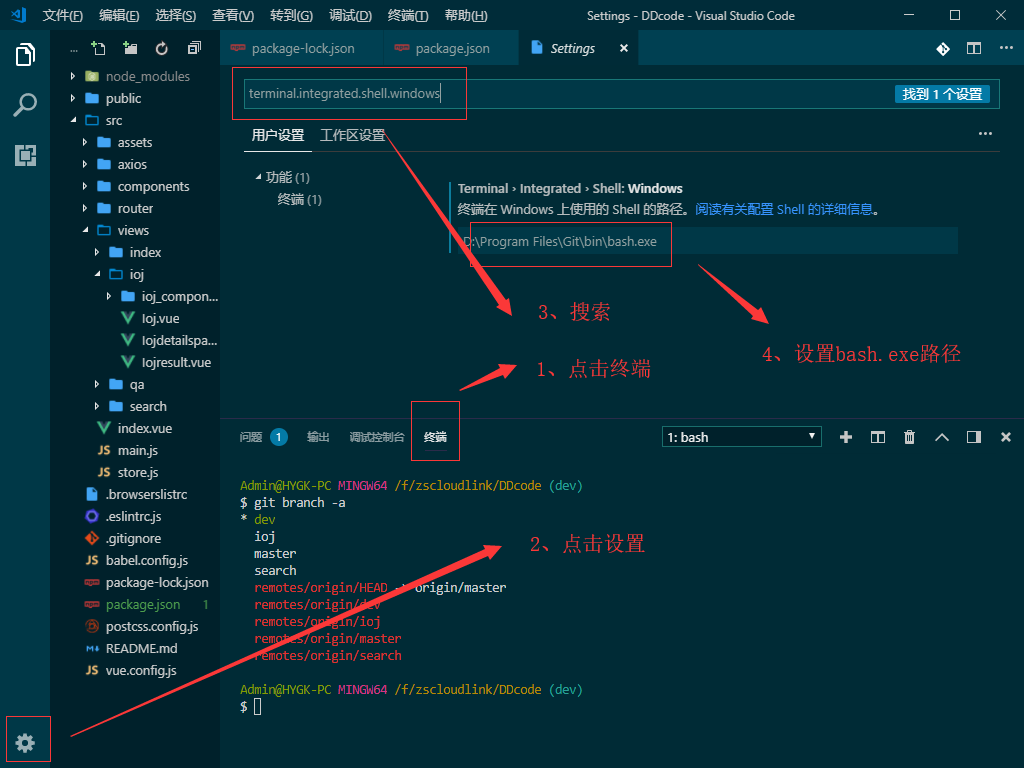Switch to the package.json editor tab
1024x768 pixels.
tap(452, 48)
